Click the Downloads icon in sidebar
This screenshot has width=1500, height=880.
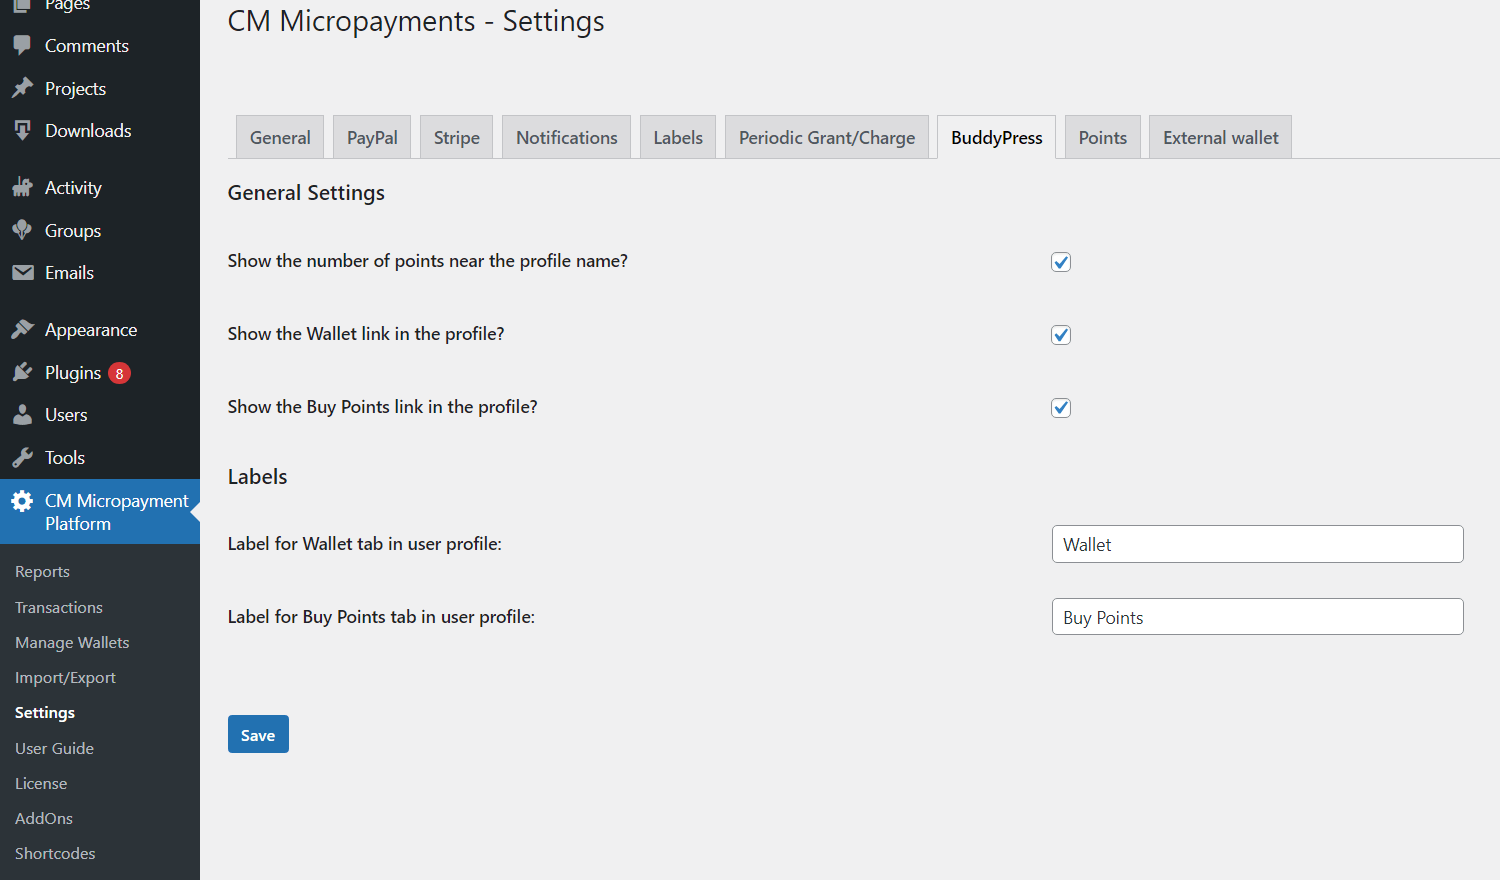(x=22, y=131)
